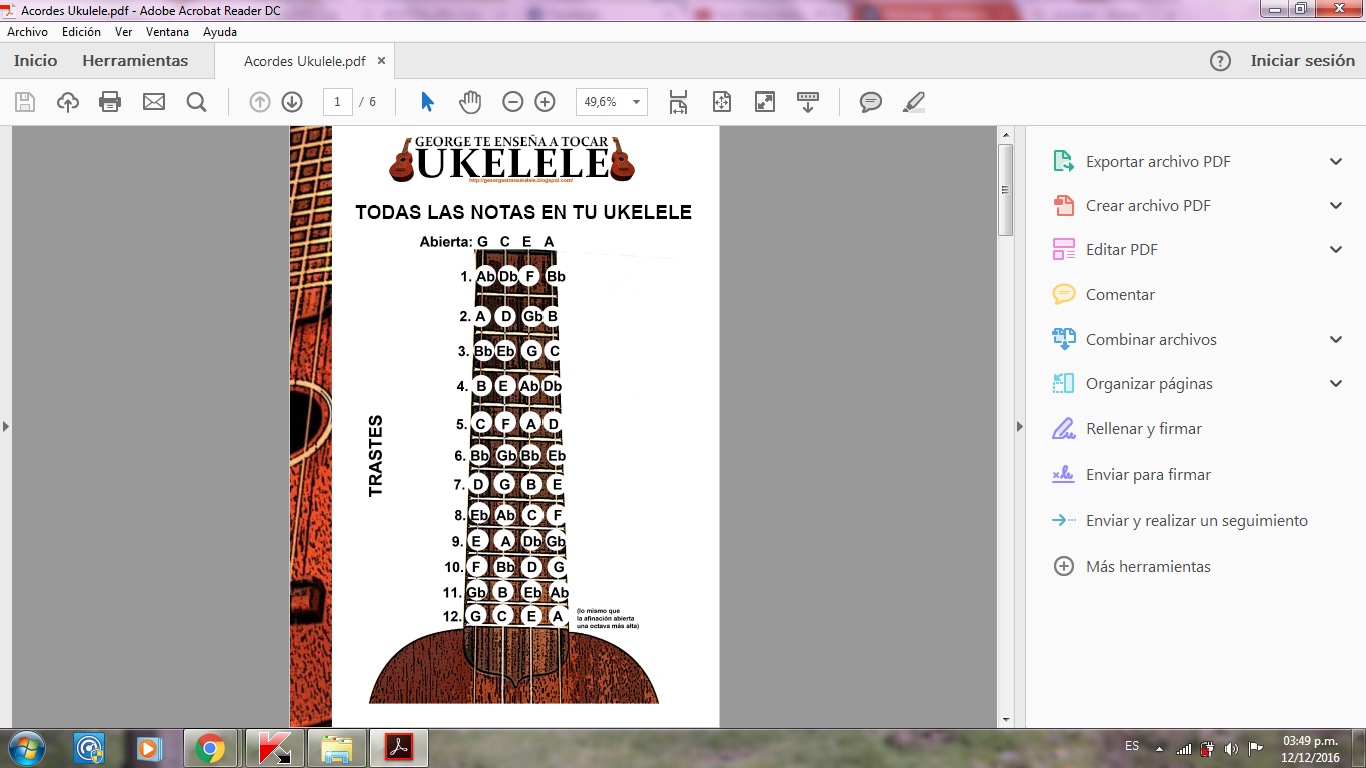
Task: Select the arrow selection tool
Action: (428, 102)
